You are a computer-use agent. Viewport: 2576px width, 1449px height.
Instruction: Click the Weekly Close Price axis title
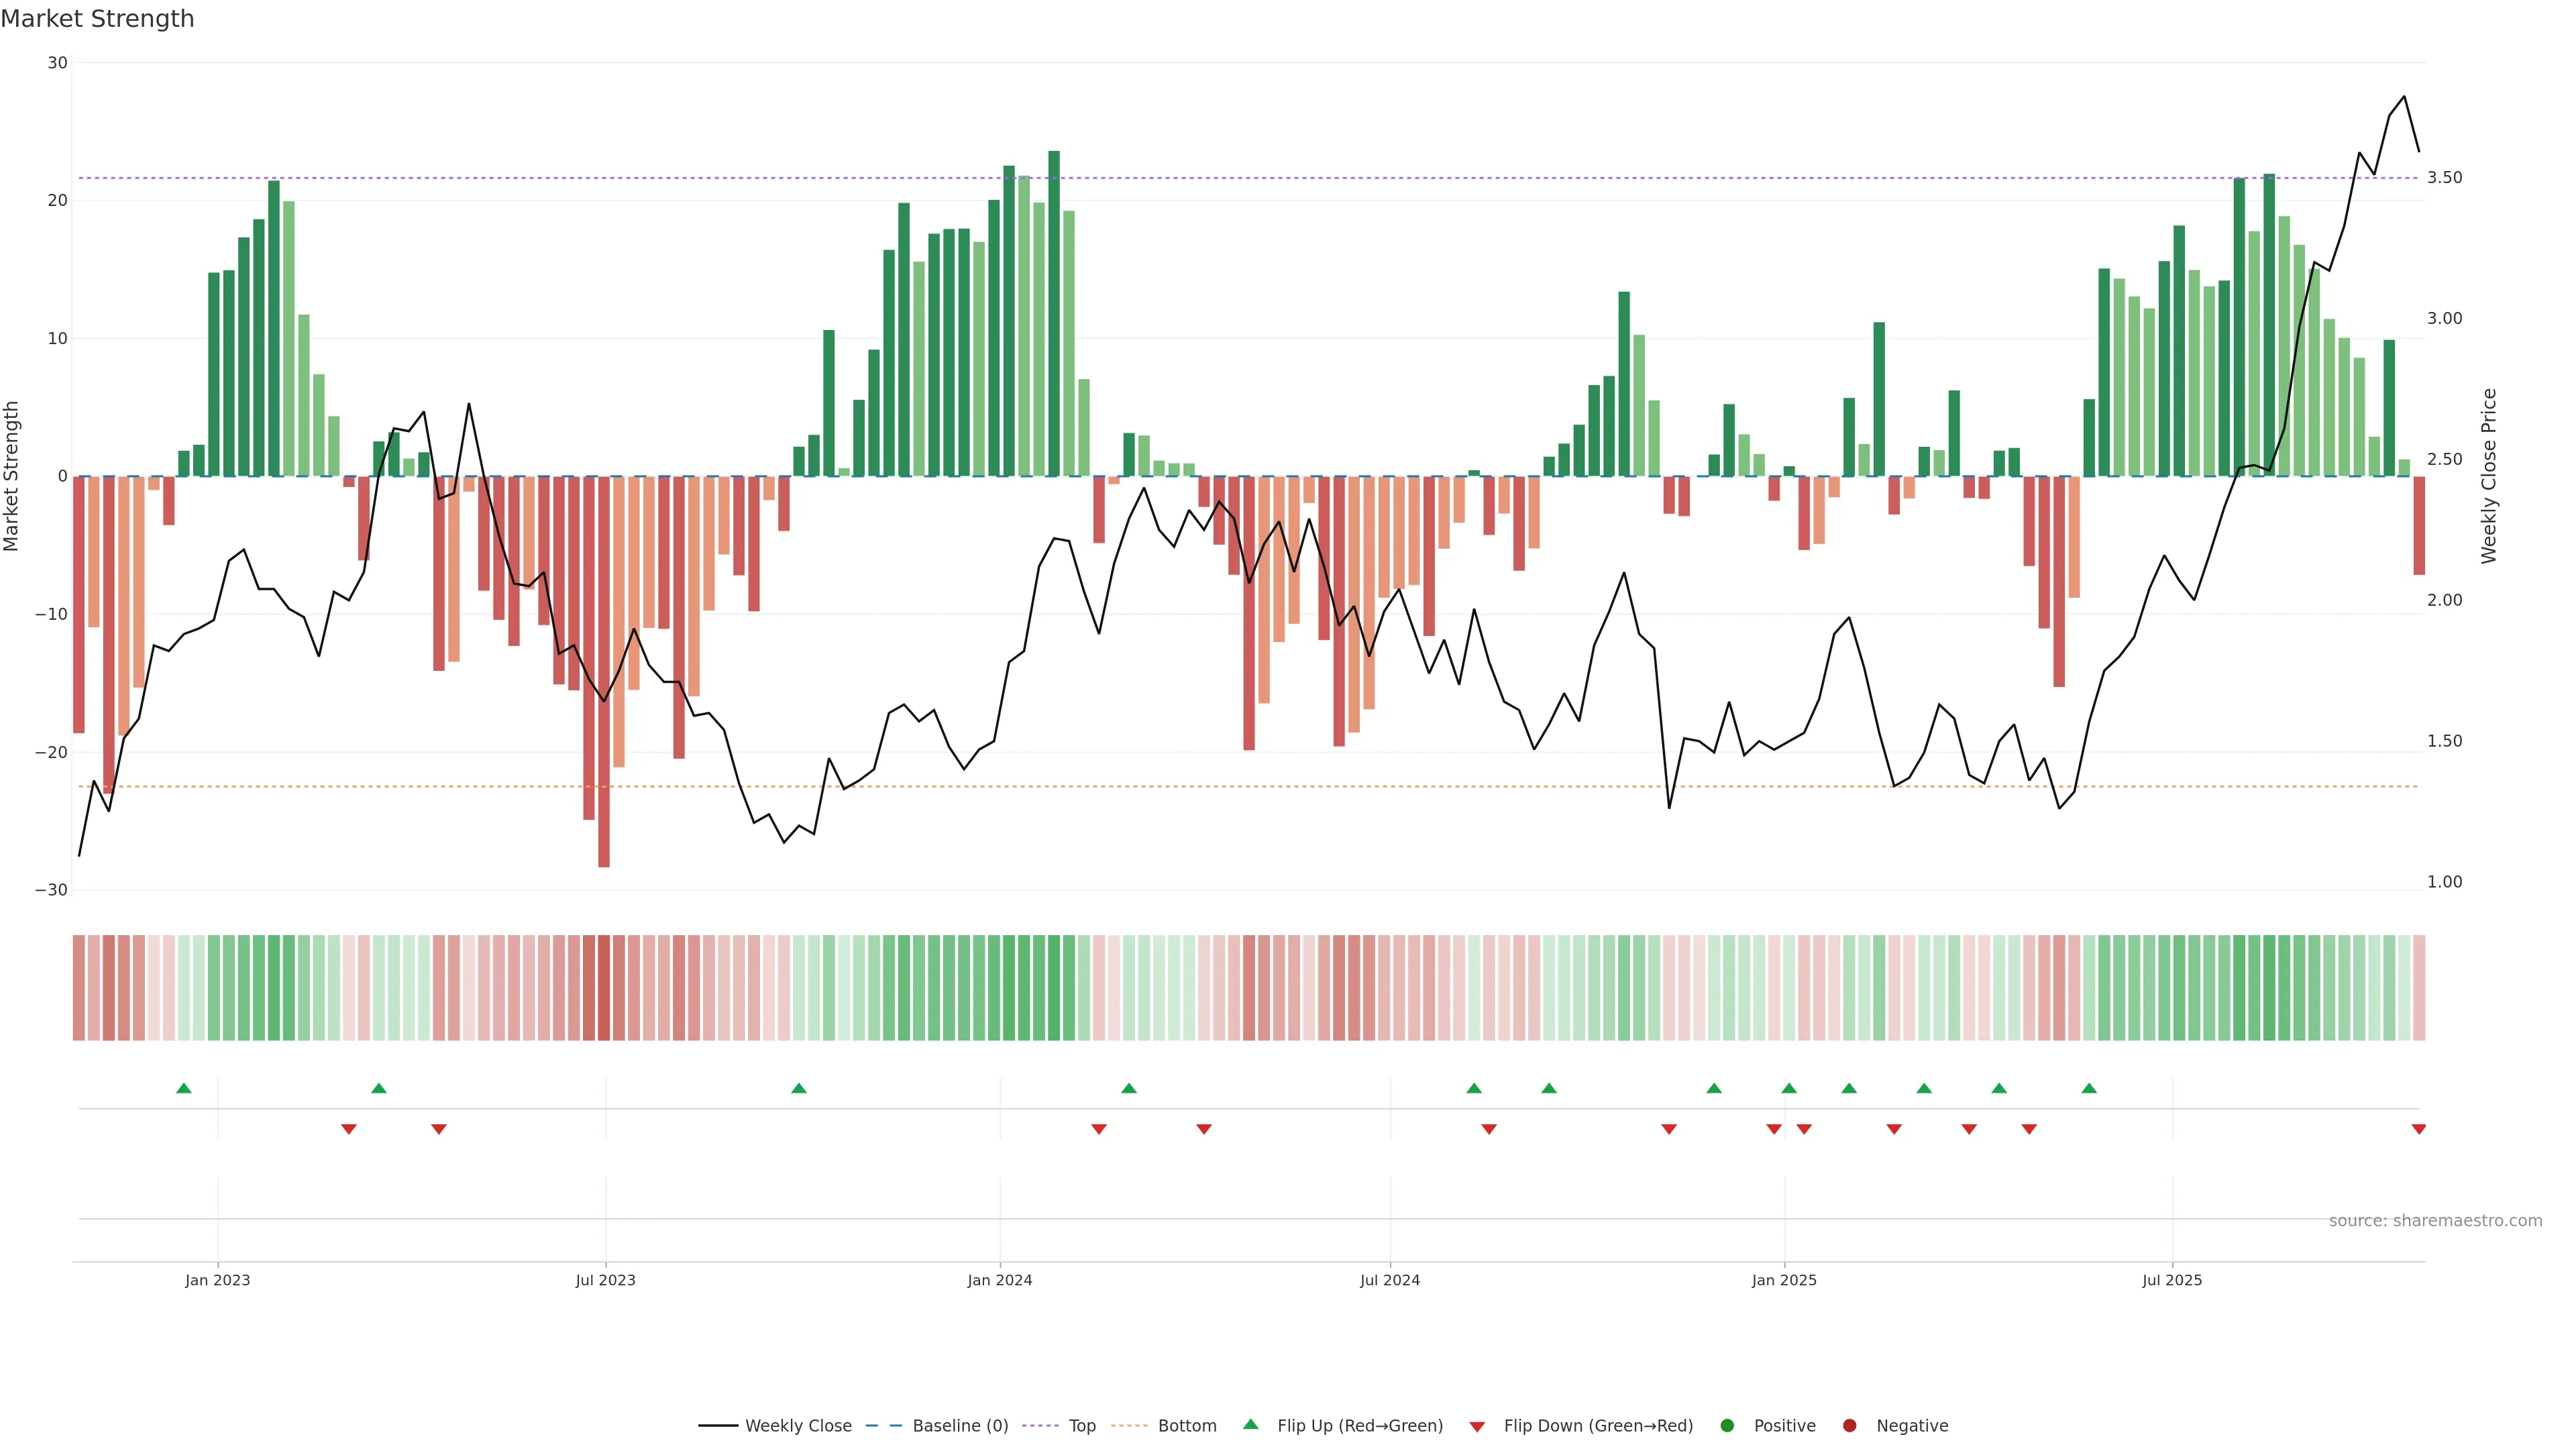tap(2489, 476)
